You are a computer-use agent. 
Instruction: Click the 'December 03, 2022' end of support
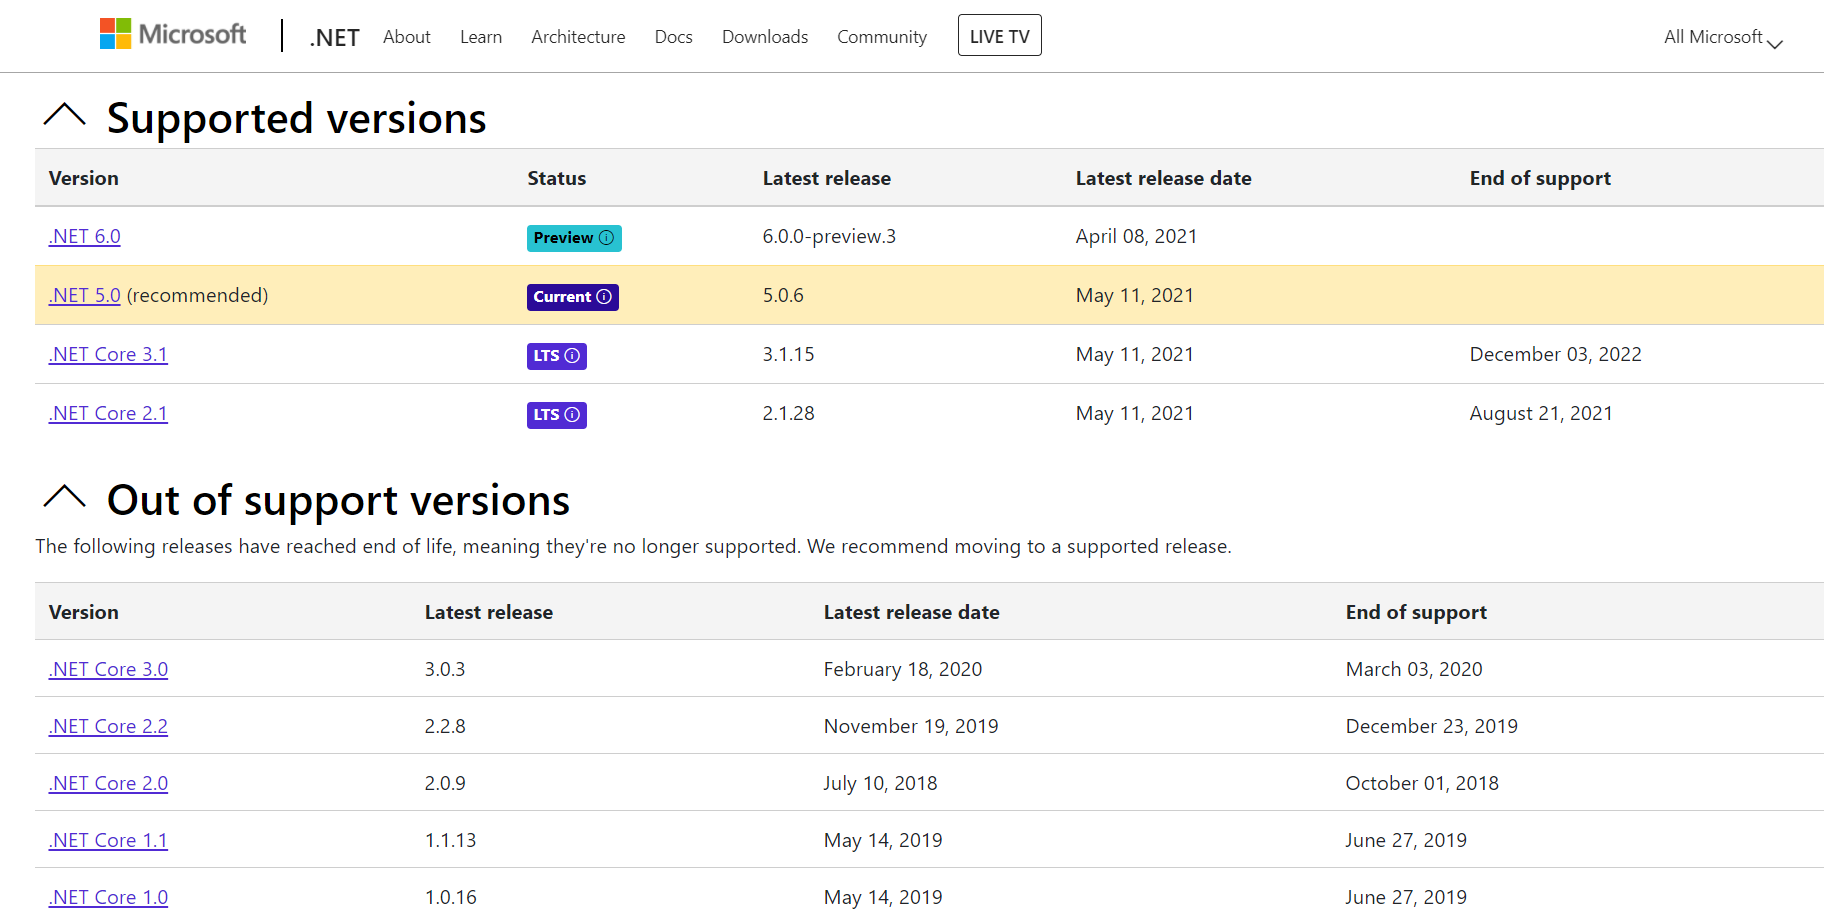click(x=1555, y=355)
